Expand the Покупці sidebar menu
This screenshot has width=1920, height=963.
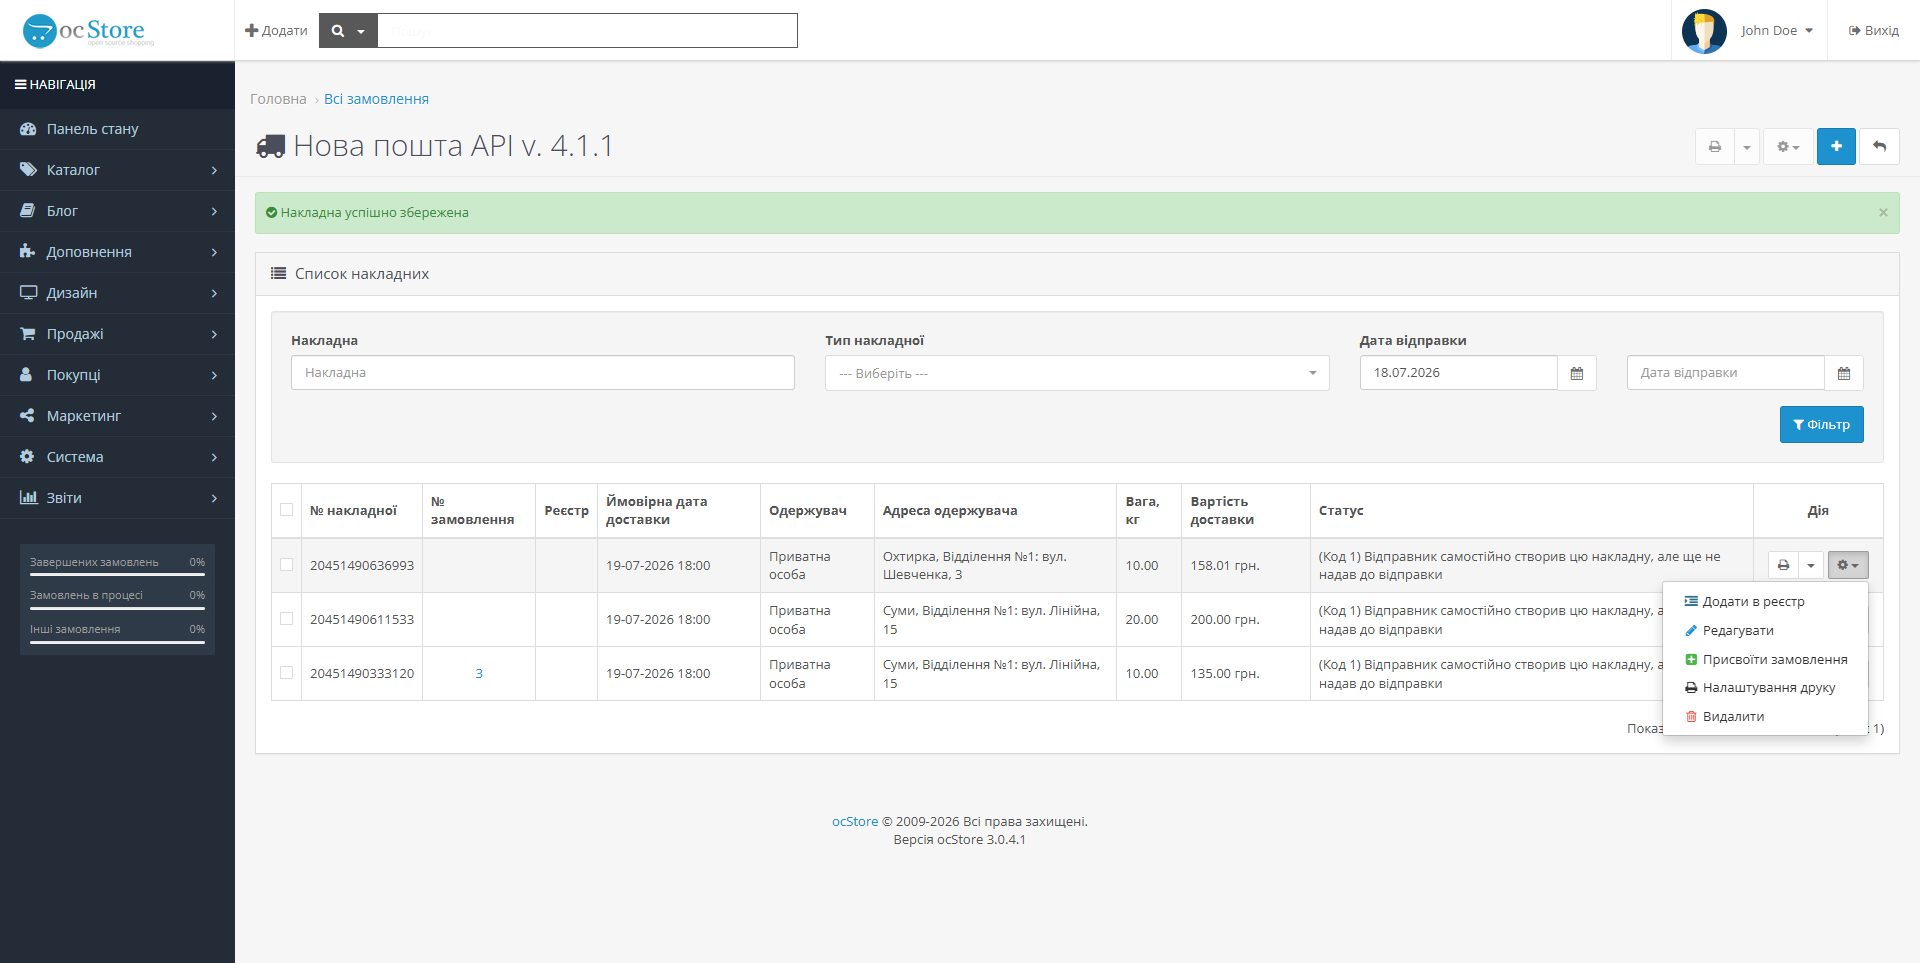click(x=117, y=375)
